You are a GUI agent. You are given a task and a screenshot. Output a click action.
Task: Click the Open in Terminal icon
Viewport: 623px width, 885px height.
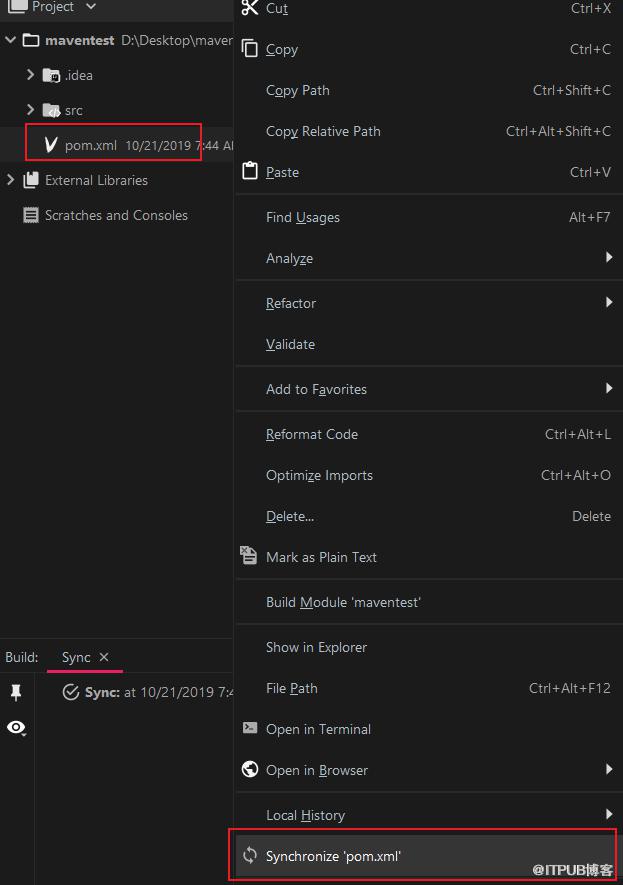[249, 728]
